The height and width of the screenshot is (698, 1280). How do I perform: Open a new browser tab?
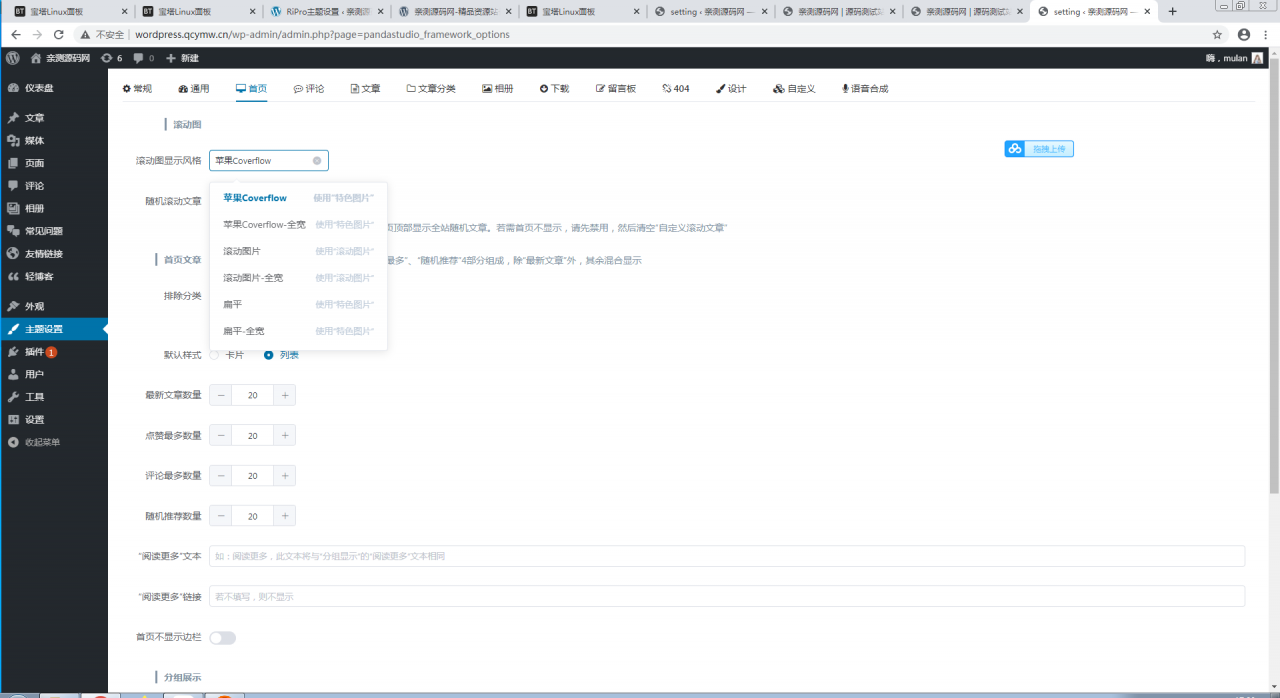tap(1173, 12)
